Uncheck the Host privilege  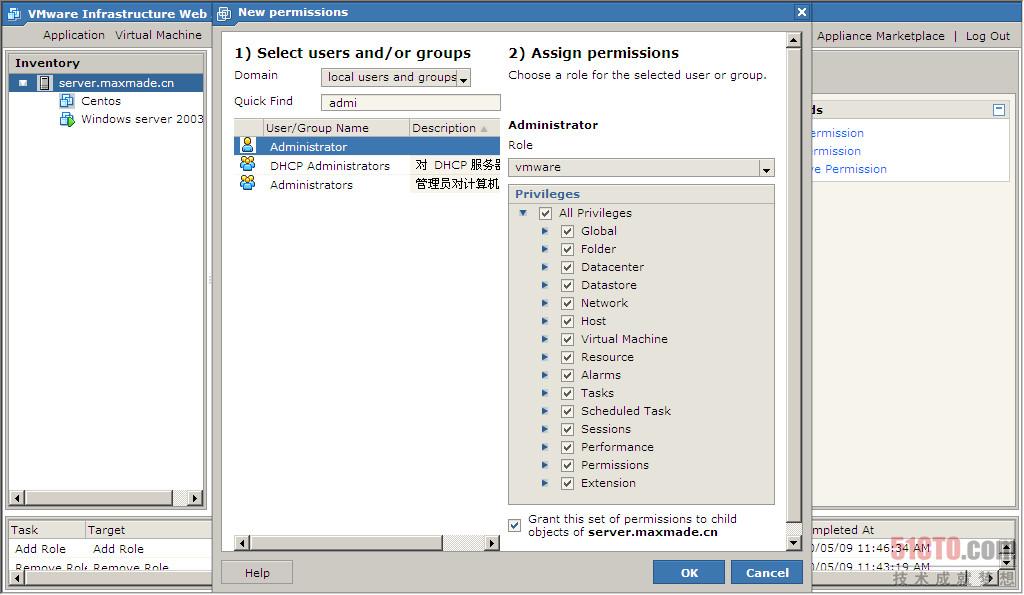coord(568,321)
